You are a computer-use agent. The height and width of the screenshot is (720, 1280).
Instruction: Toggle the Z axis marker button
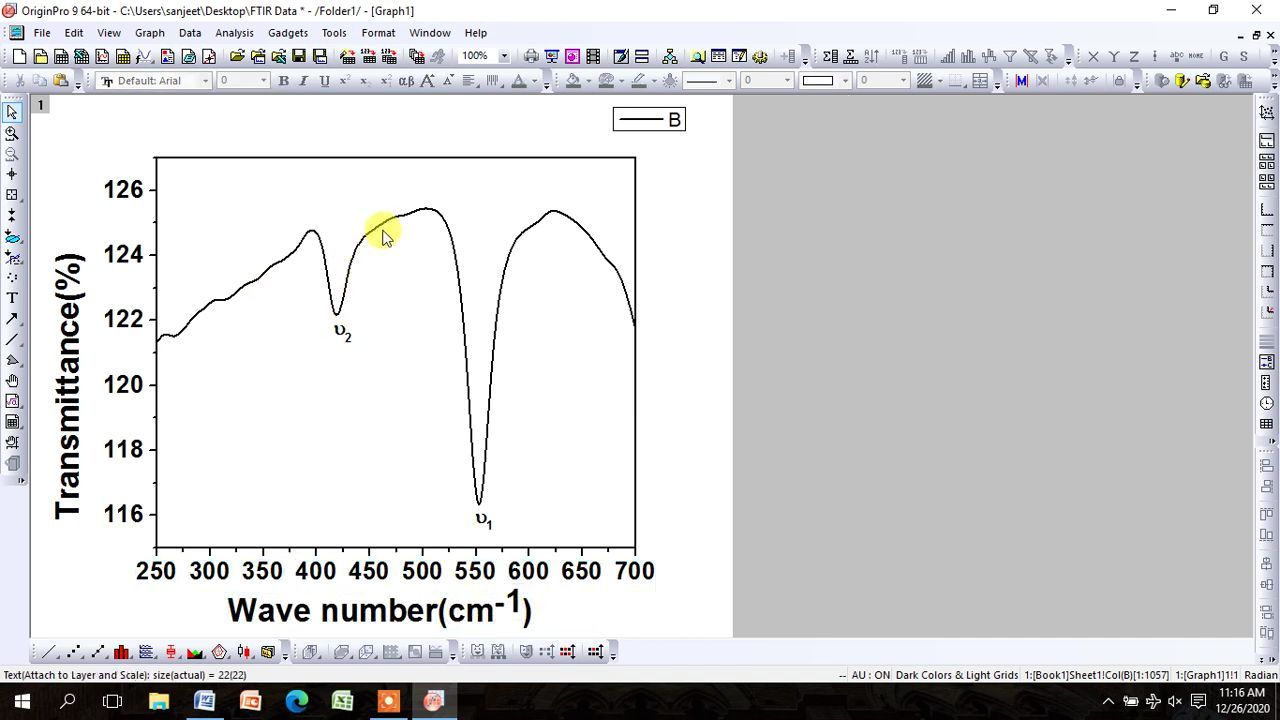pos(1134,57)
